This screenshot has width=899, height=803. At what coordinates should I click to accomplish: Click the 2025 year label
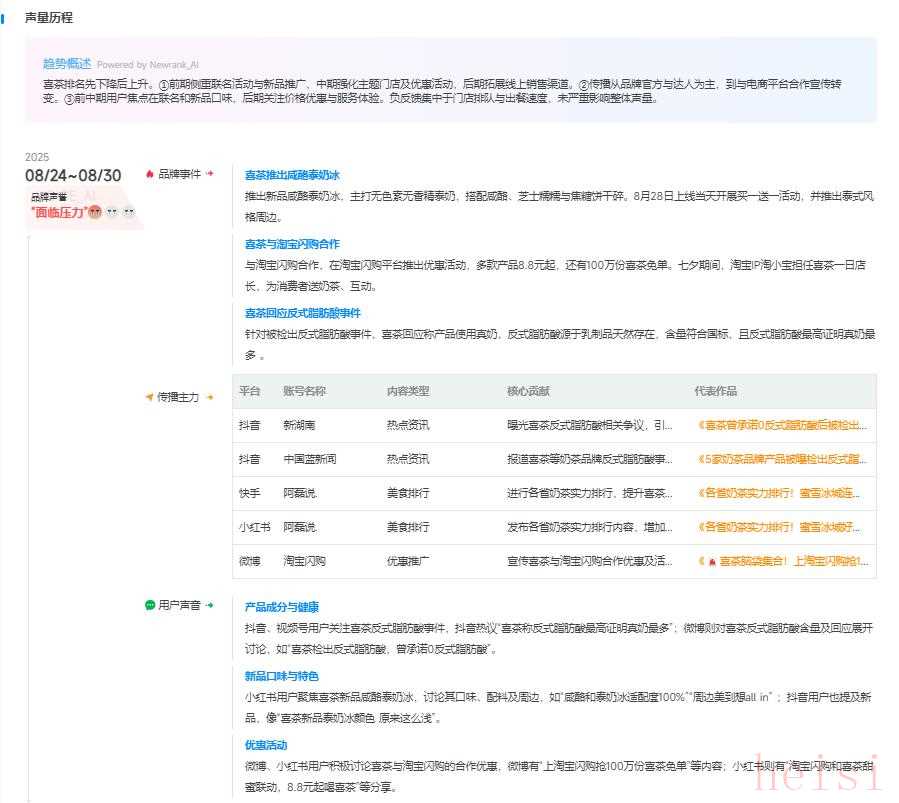(37, 157)
